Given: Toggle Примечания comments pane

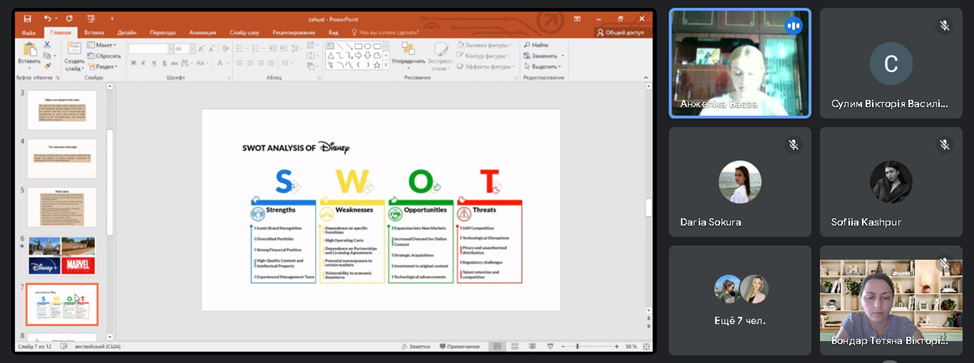Looking at the screenshot, I should coord(459,346).
